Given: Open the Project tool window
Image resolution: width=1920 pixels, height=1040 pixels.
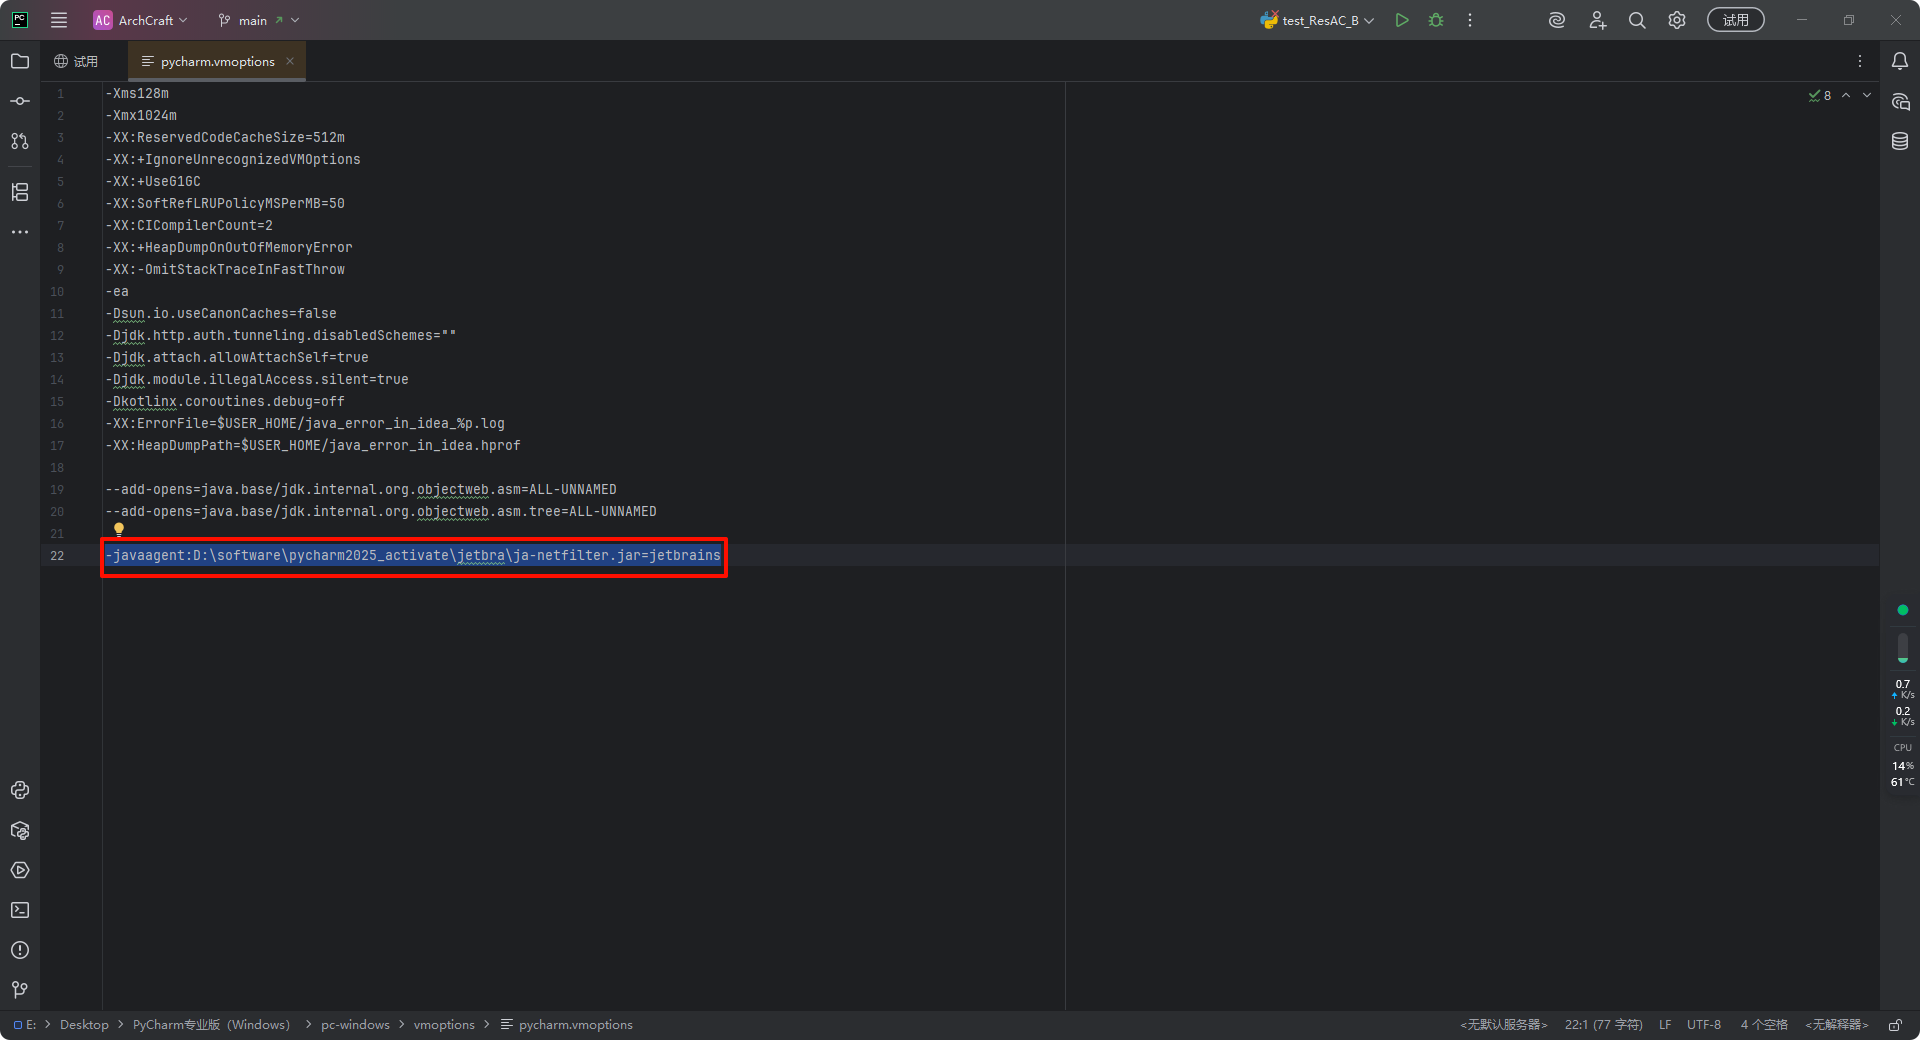Looking at the screenshot, I should click(x=20, y=61).
